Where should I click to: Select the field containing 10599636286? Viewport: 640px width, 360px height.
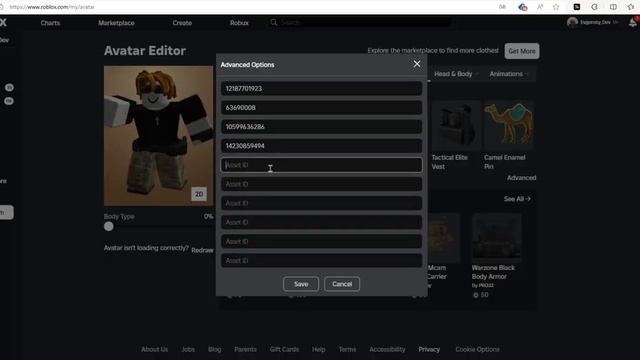322,127
